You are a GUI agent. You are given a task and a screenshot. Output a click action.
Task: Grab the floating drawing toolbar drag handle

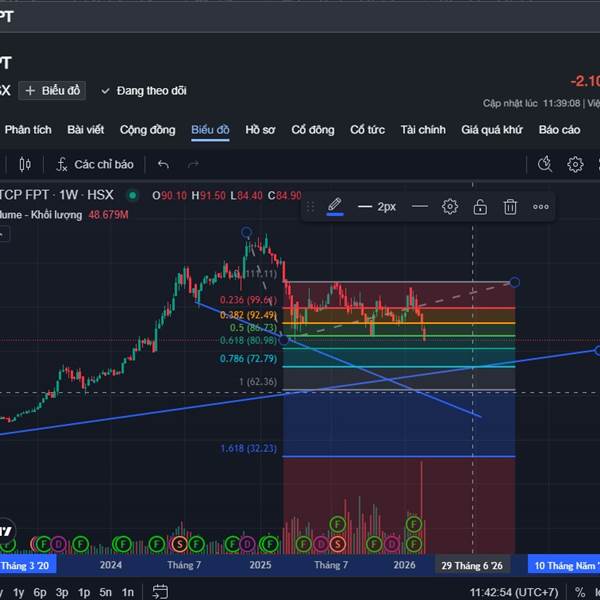click(310, 207)
